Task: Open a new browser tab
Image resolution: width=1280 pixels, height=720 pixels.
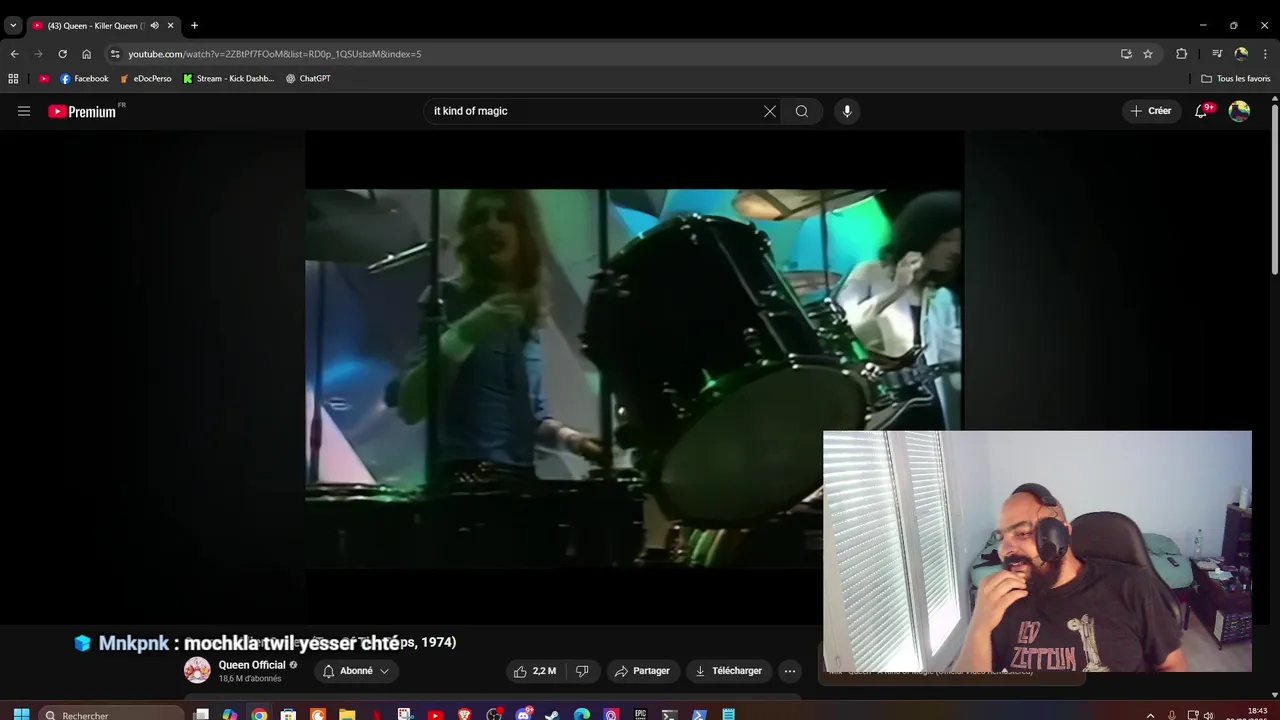Action: click(x=194, y=25)
